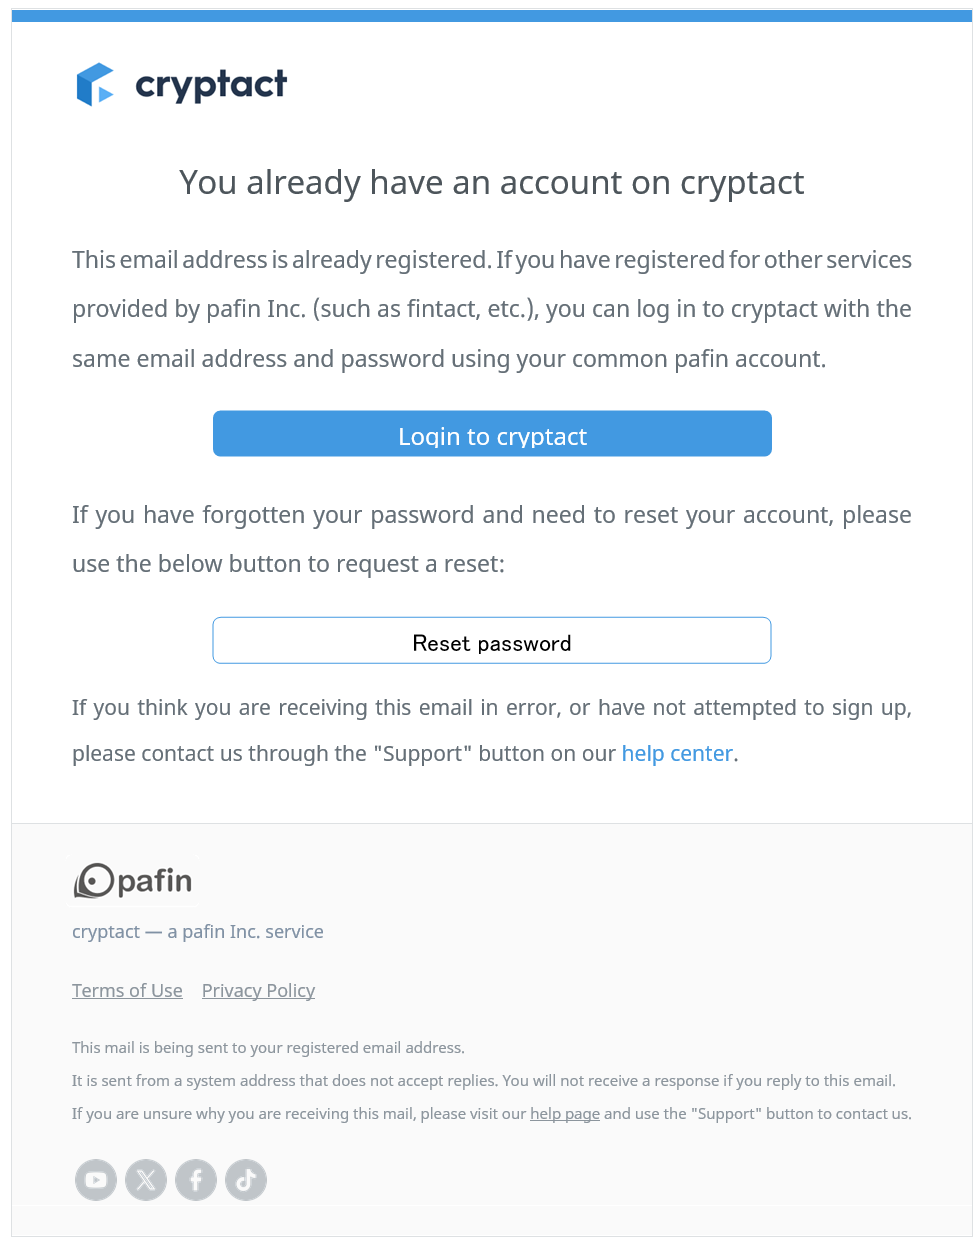Click 'cryptact — a pafin Inc. service' tagline
This screenshot has height=1245, width=979.
coord(198,932)
